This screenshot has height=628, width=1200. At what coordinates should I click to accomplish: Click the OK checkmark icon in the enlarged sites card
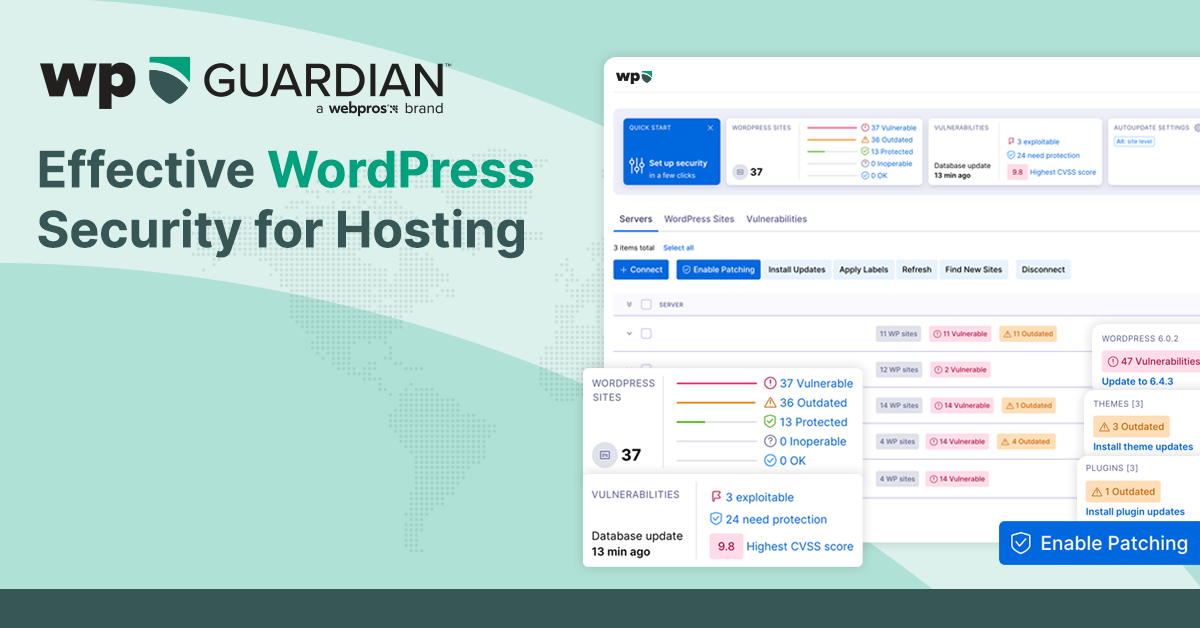click(x=770, y=460)
